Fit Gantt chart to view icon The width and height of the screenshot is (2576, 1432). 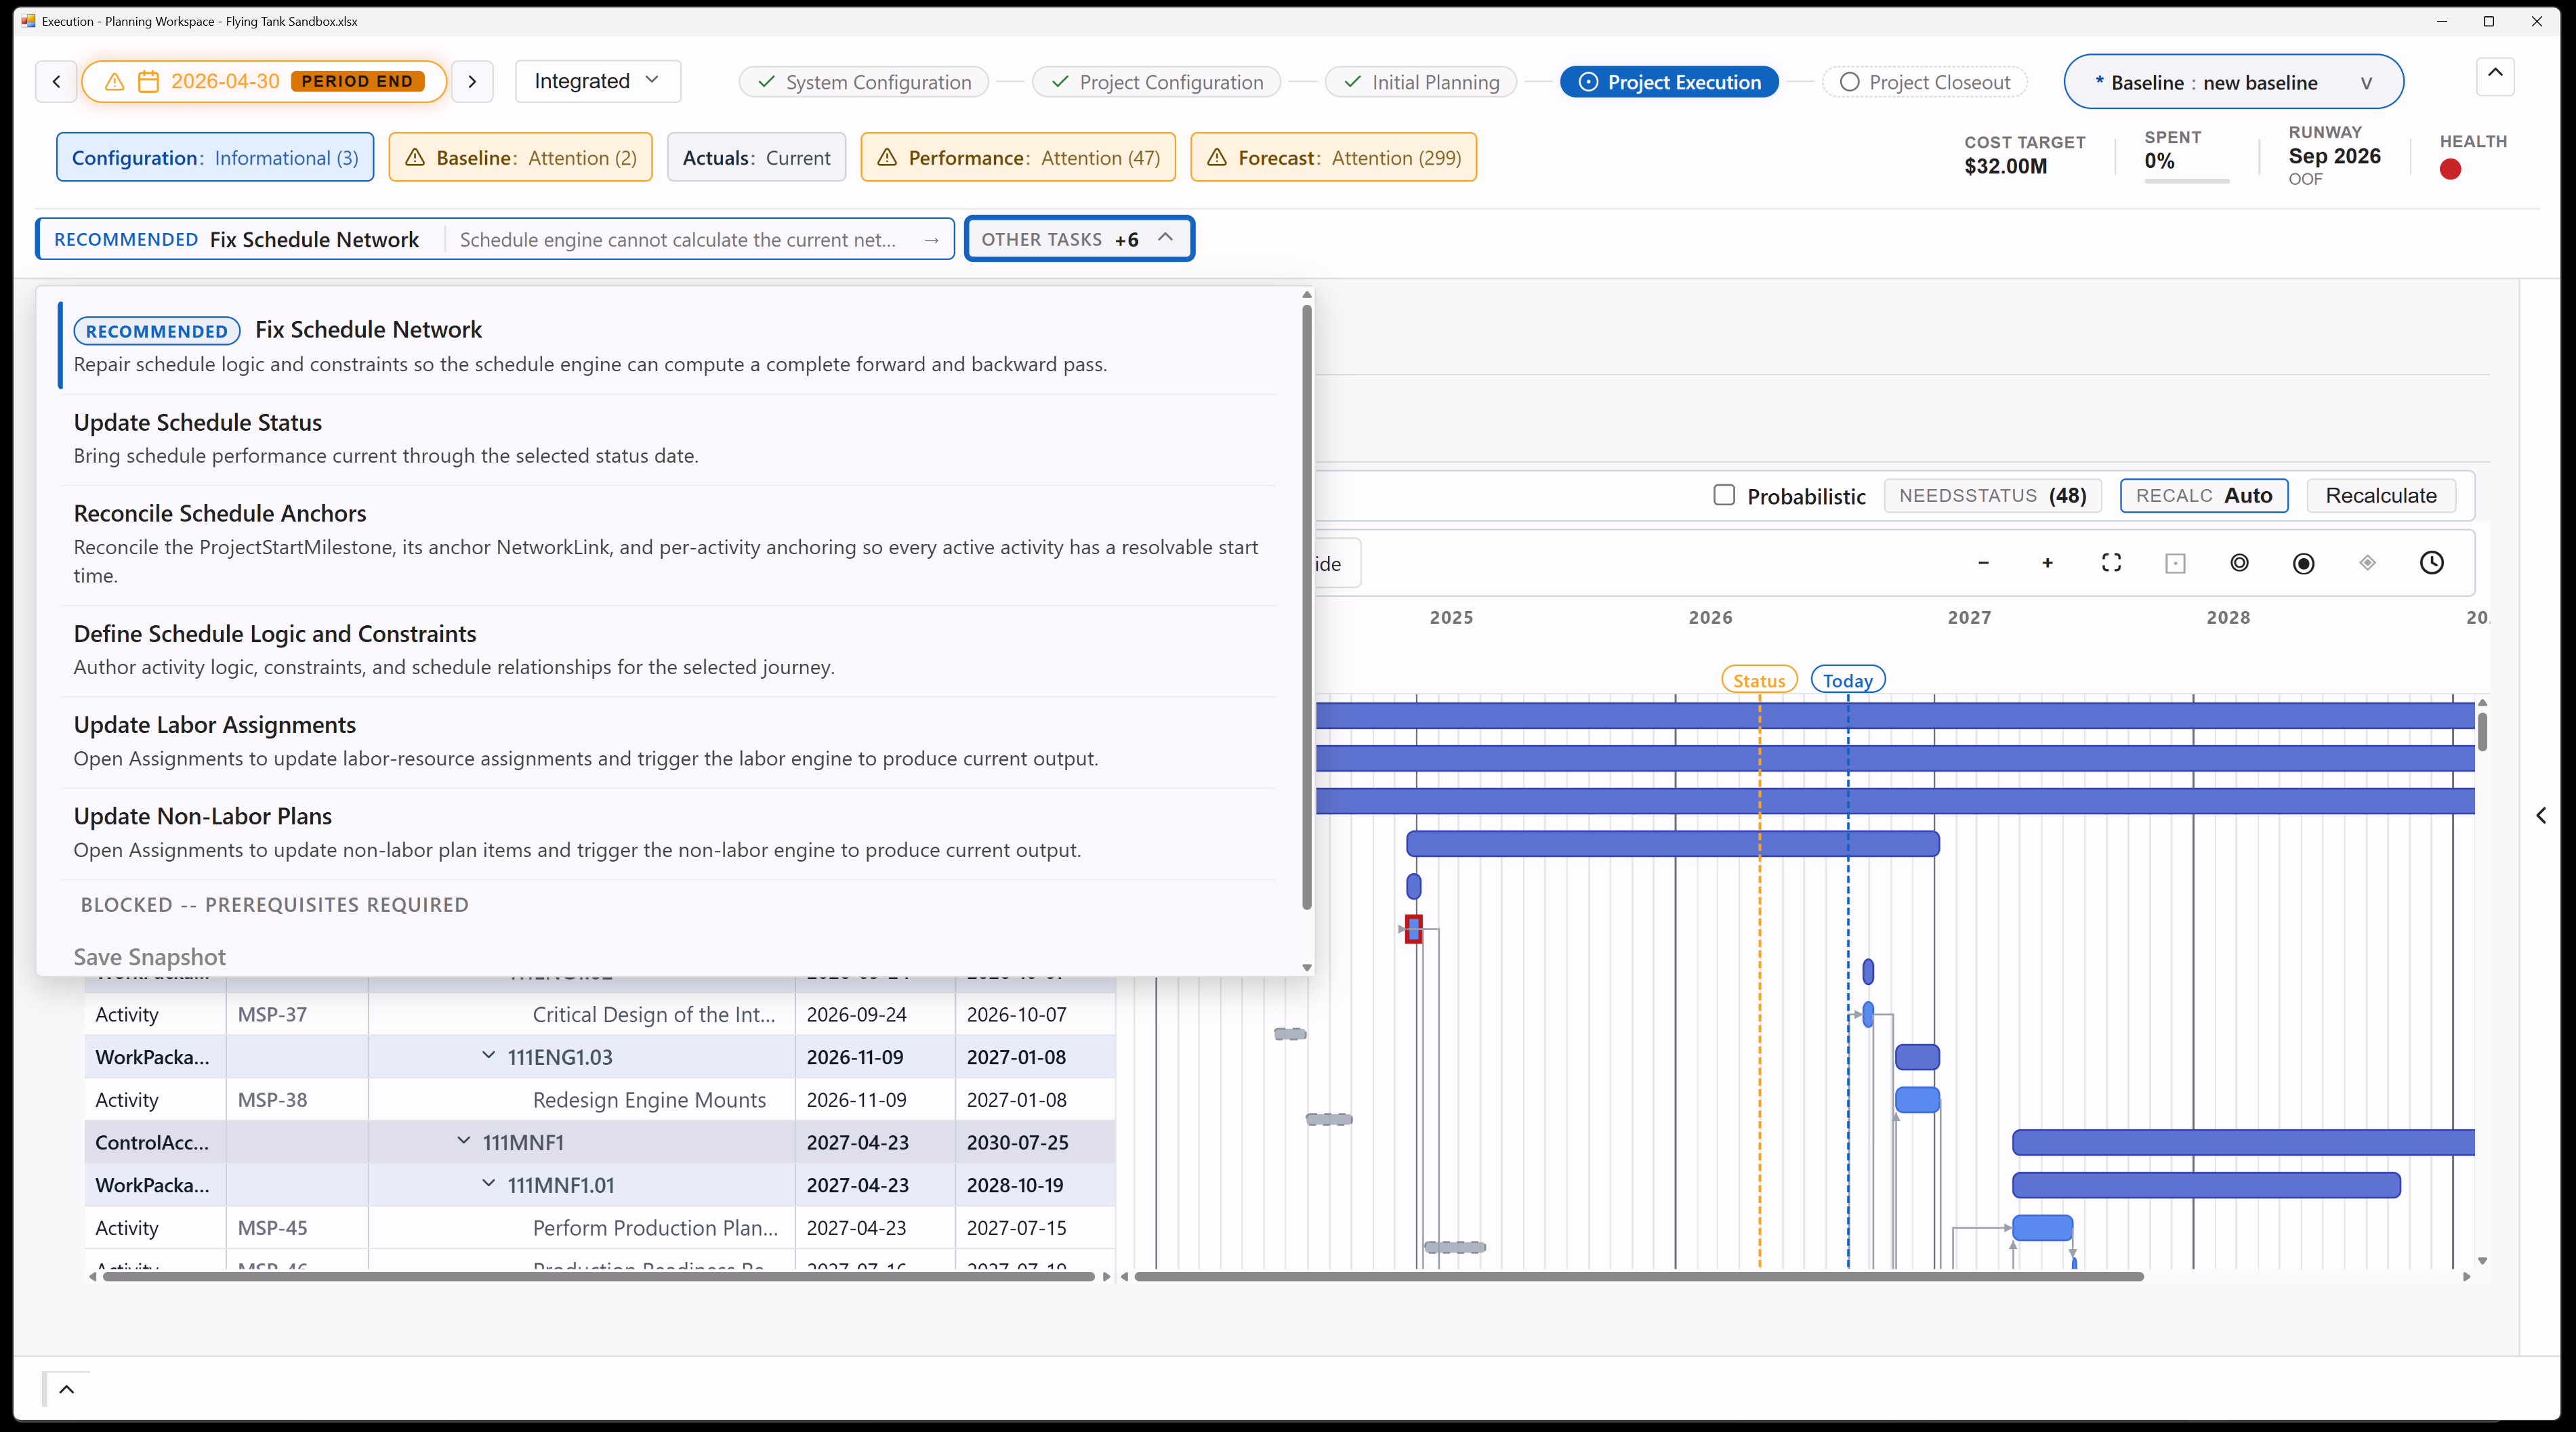coord(2111,563)
